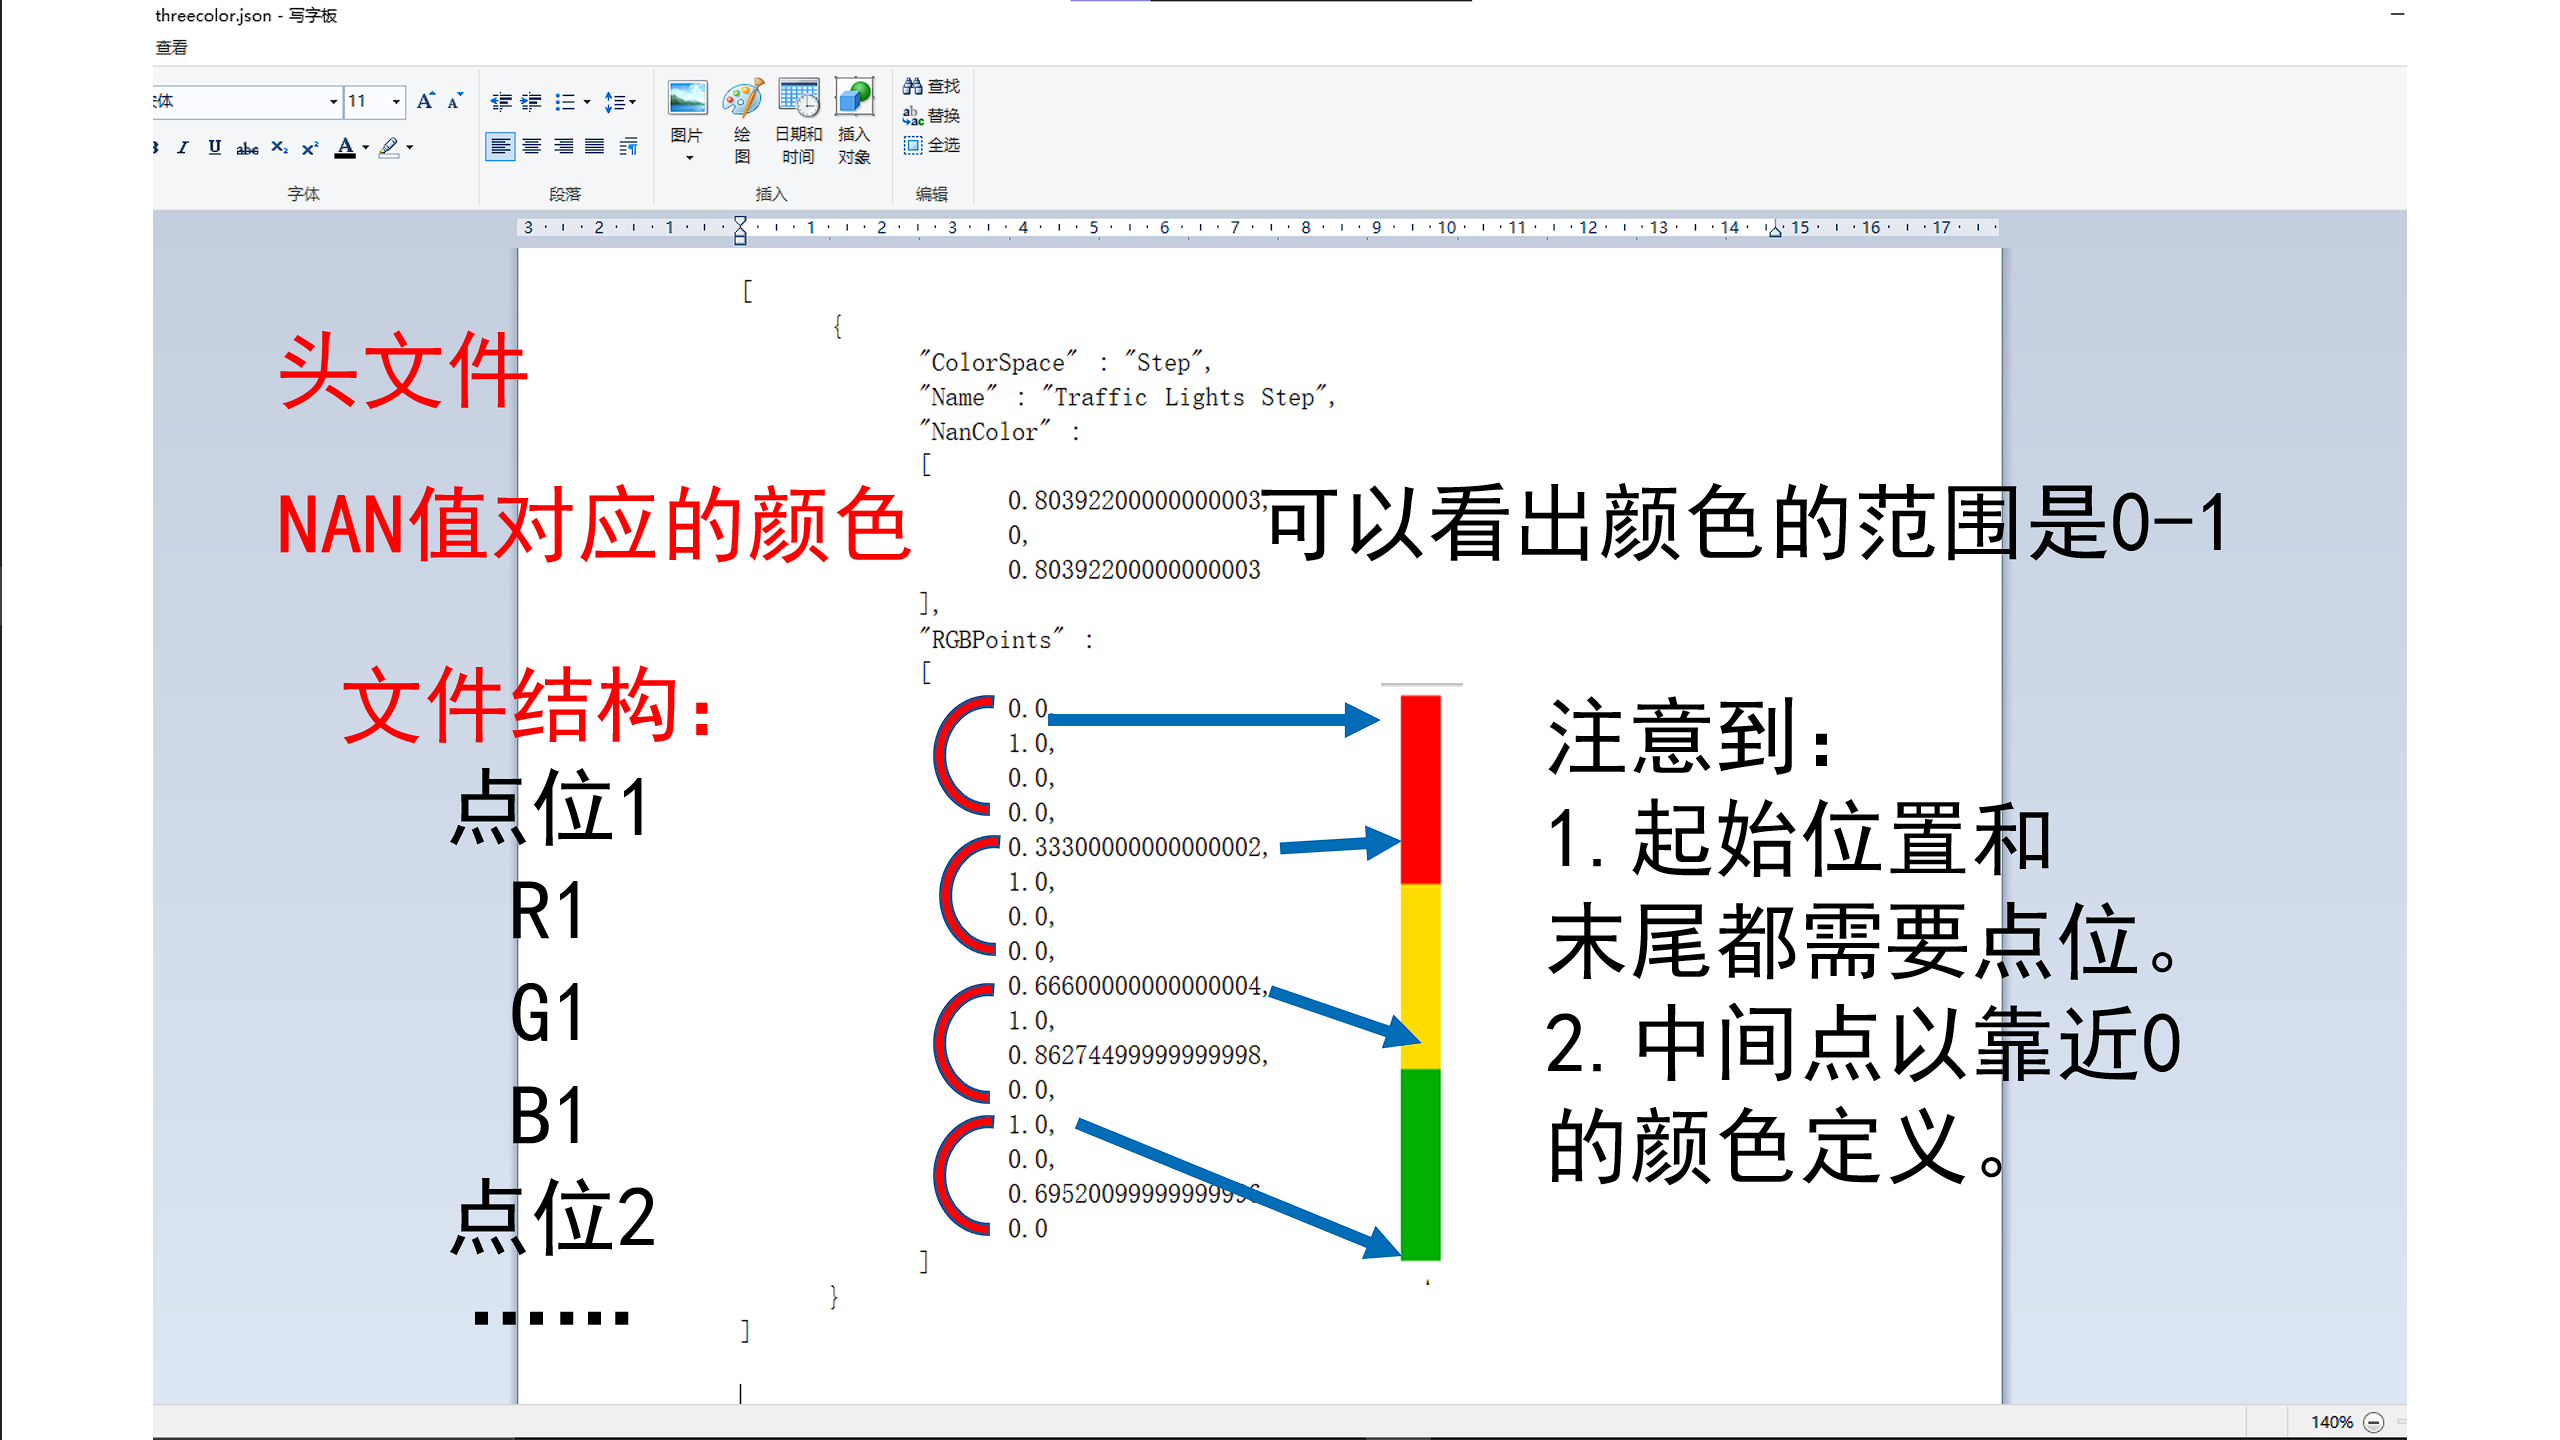Decrease the paragraph indent

(501, 102)
